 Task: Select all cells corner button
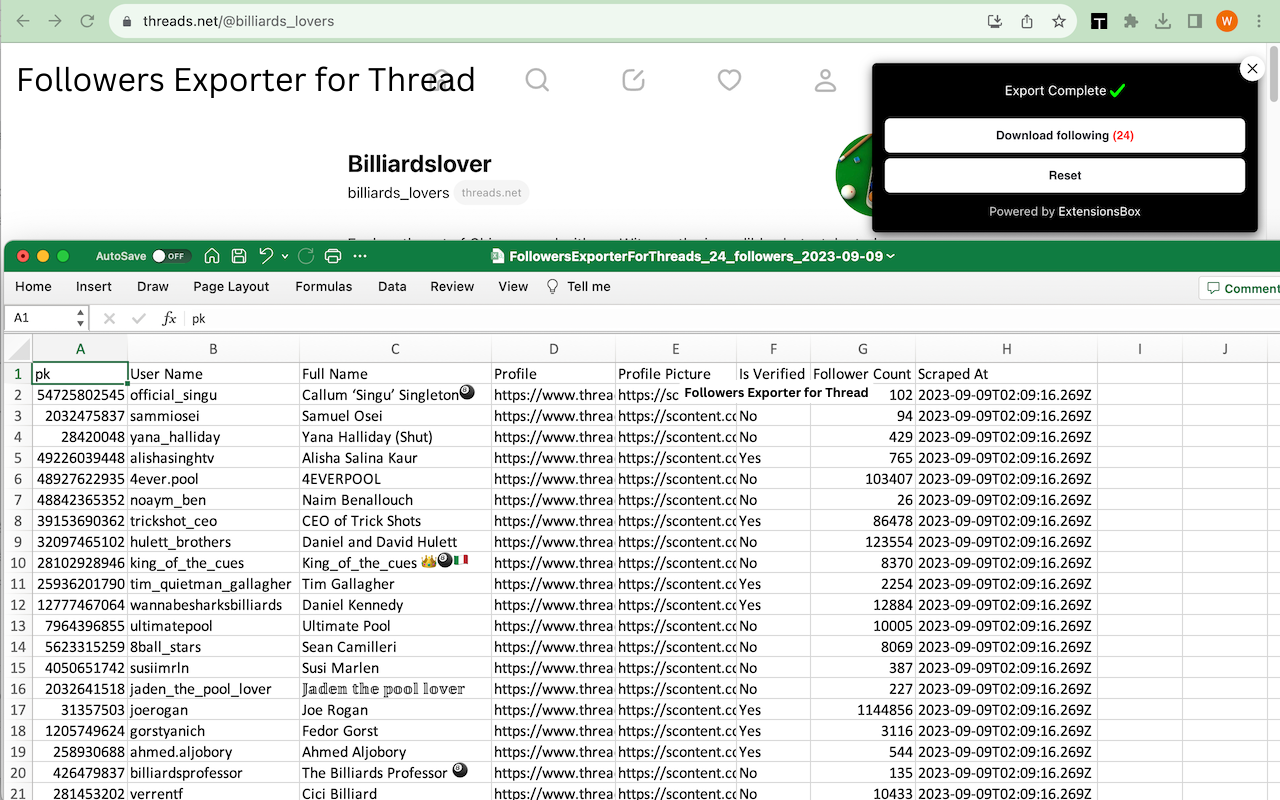17,349
